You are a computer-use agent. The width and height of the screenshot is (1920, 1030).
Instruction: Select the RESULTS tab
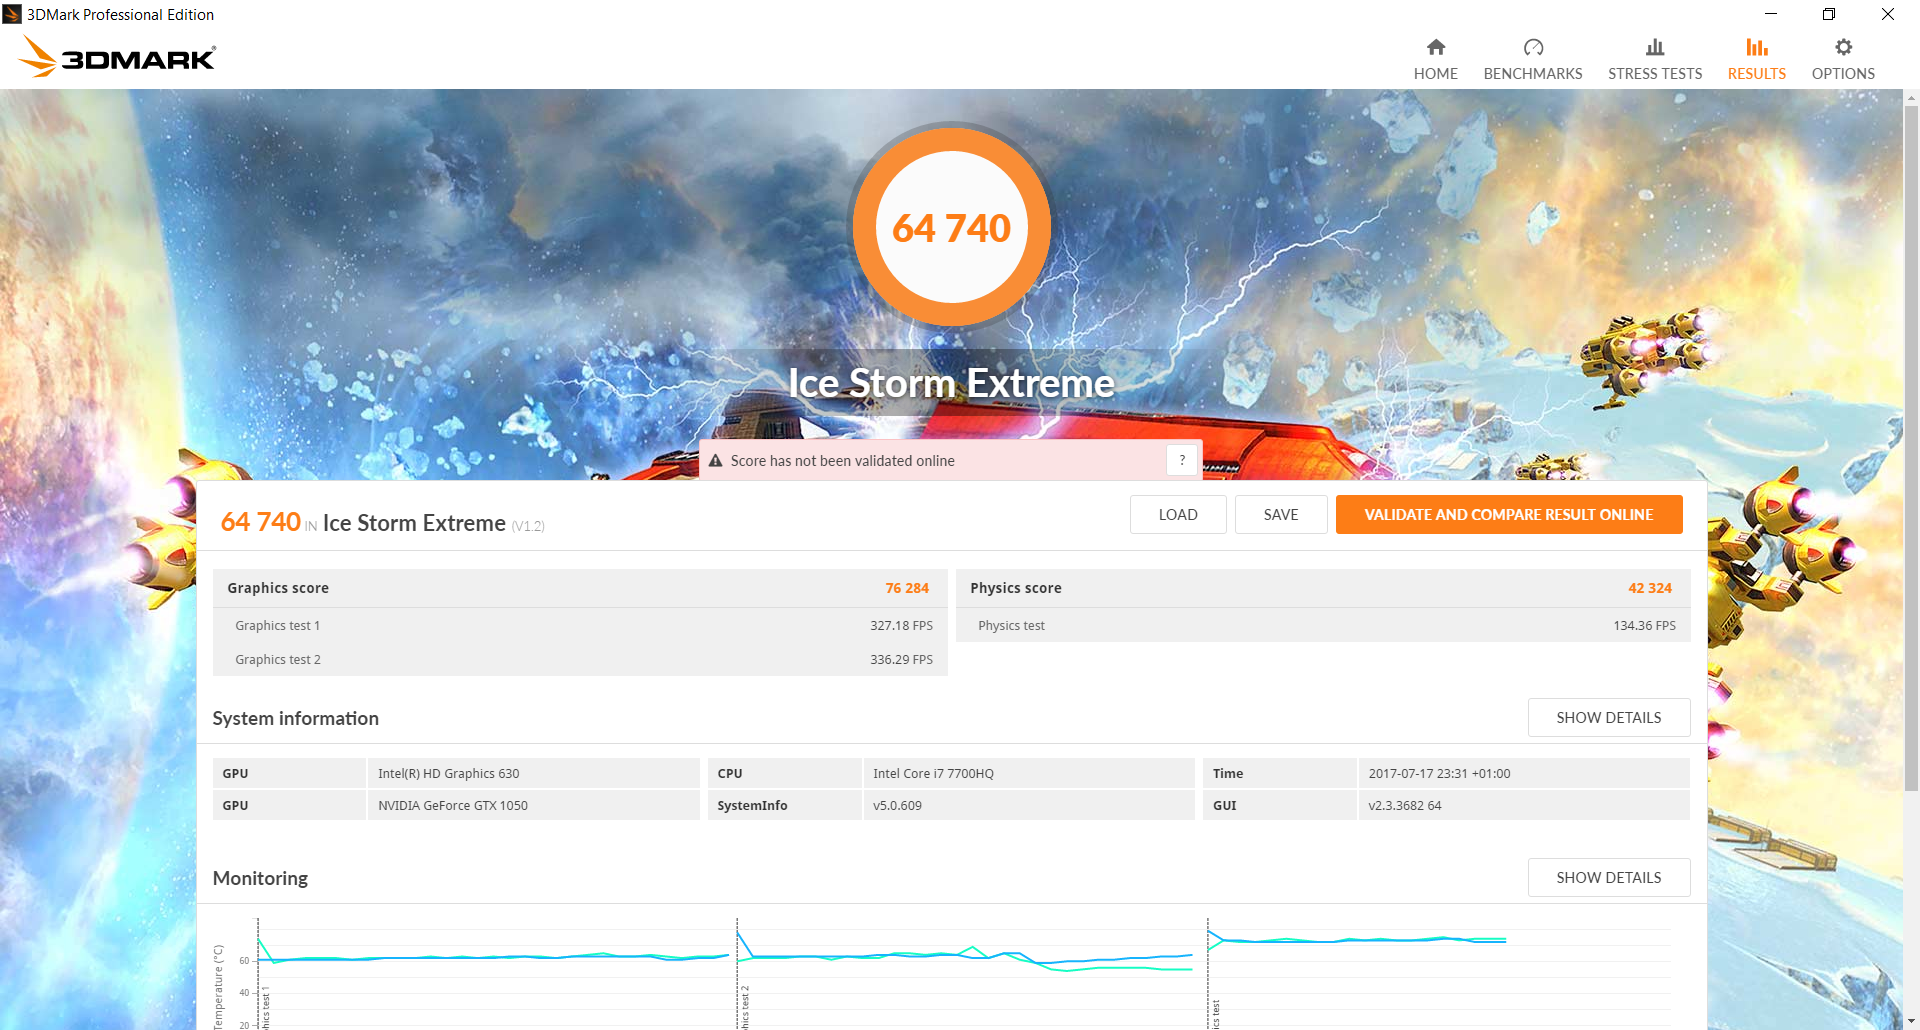click(x=1757, y=60)
